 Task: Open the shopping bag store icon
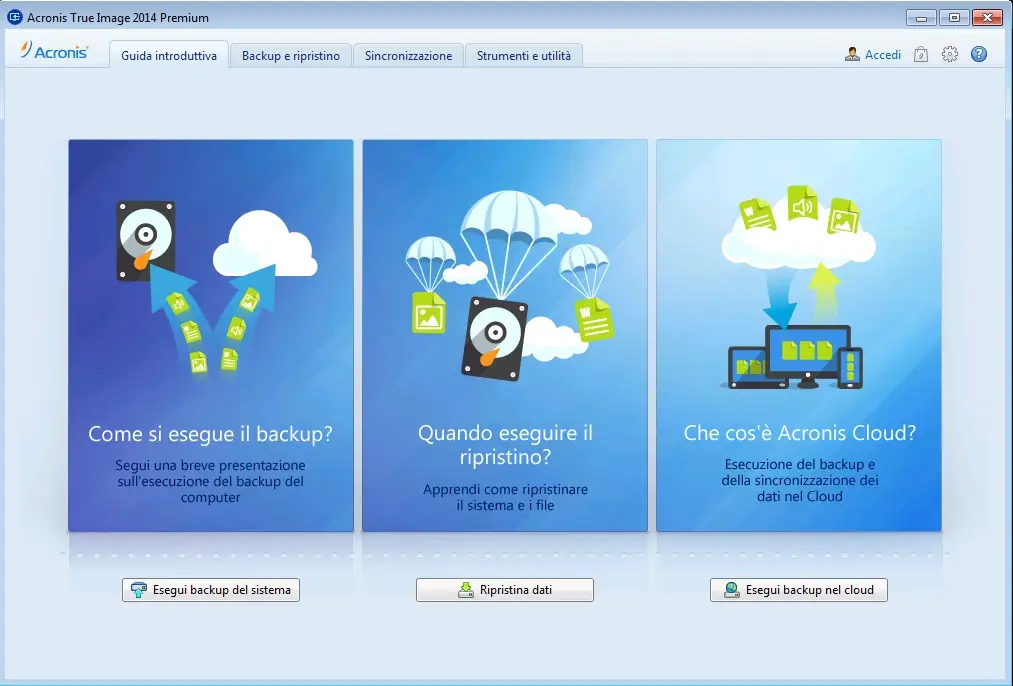pos(921,54)
